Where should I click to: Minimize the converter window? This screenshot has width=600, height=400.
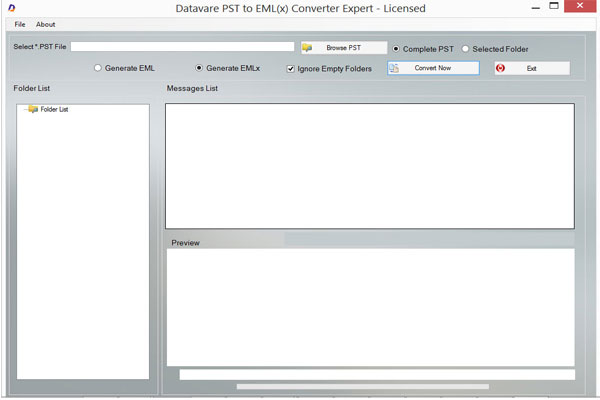click(x=536, y=7)
